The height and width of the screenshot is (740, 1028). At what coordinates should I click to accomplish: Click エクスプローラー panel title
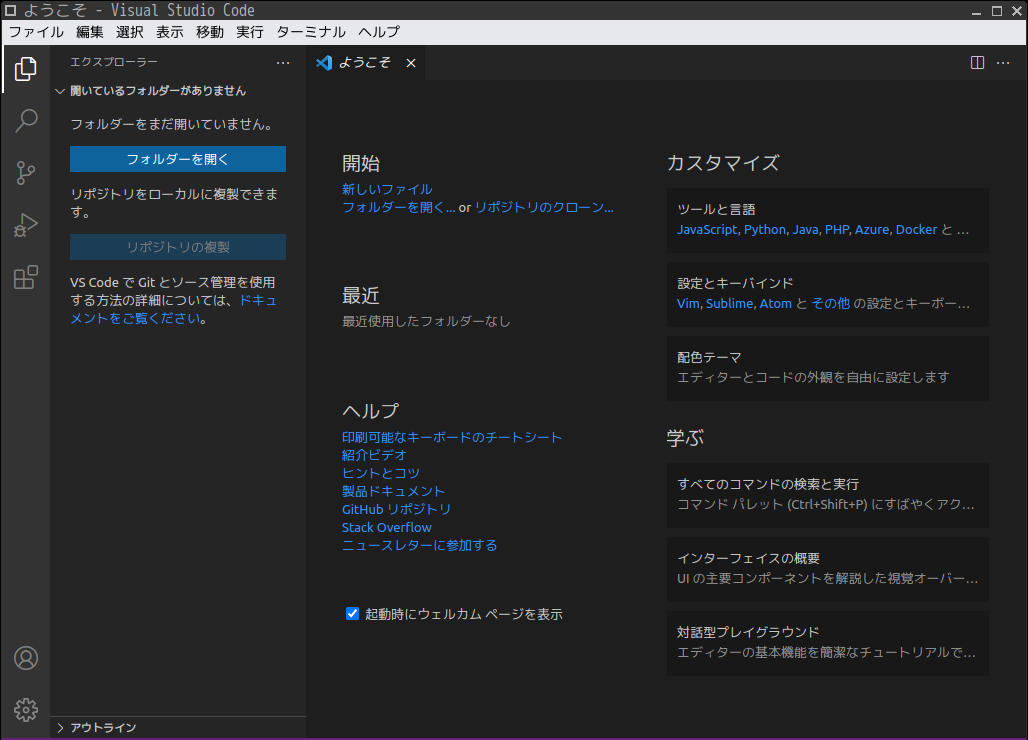tap(114, 62)
